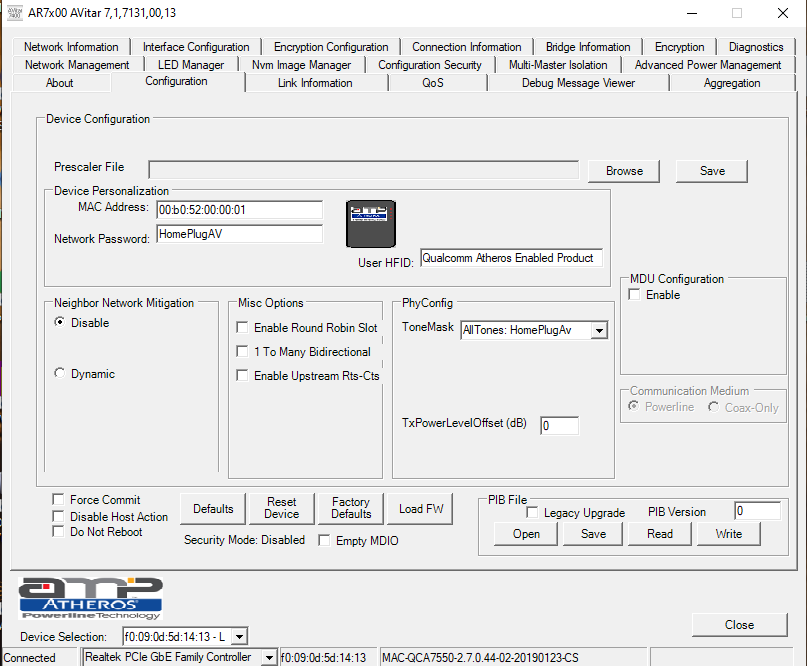Open the Interface Configuration tab

click(x=196, y=47)
